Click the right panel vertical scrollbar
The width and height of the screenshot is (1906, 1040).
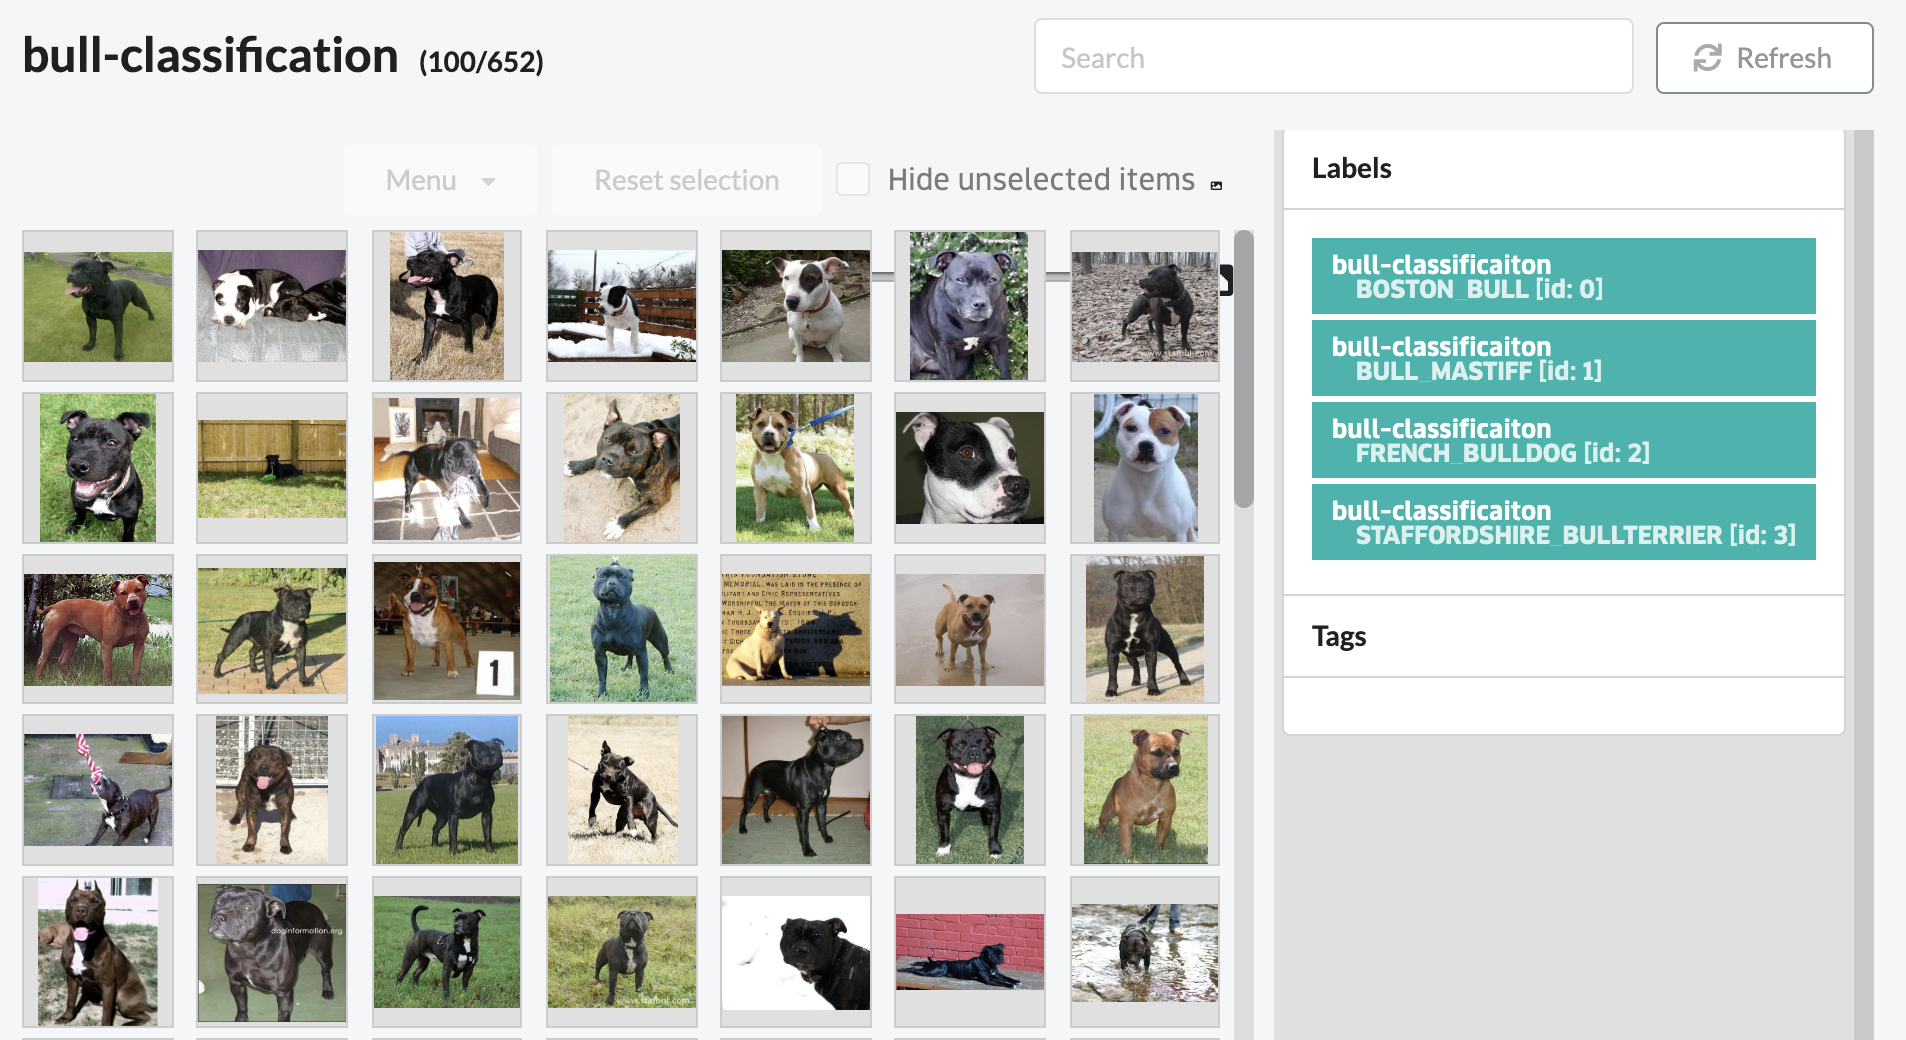point(1863,584)
